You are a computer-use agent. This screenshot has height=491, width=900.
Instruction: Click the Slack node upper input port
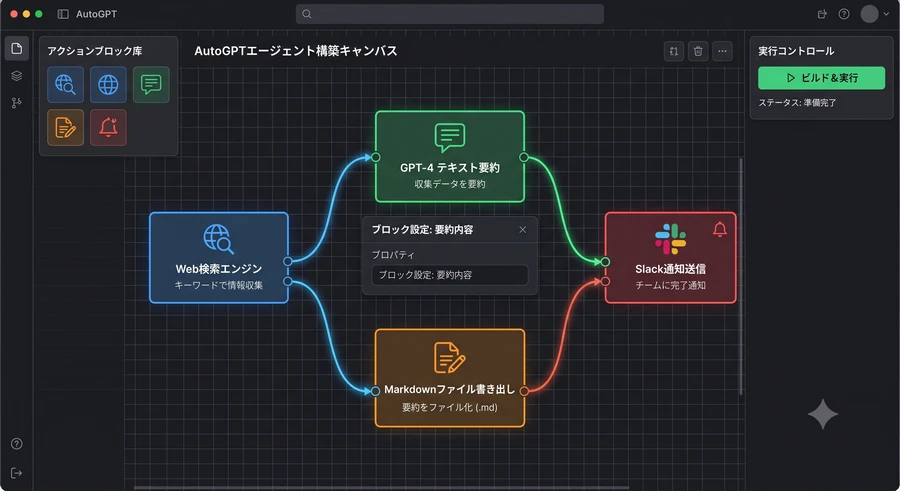click(x=605, y=262)
